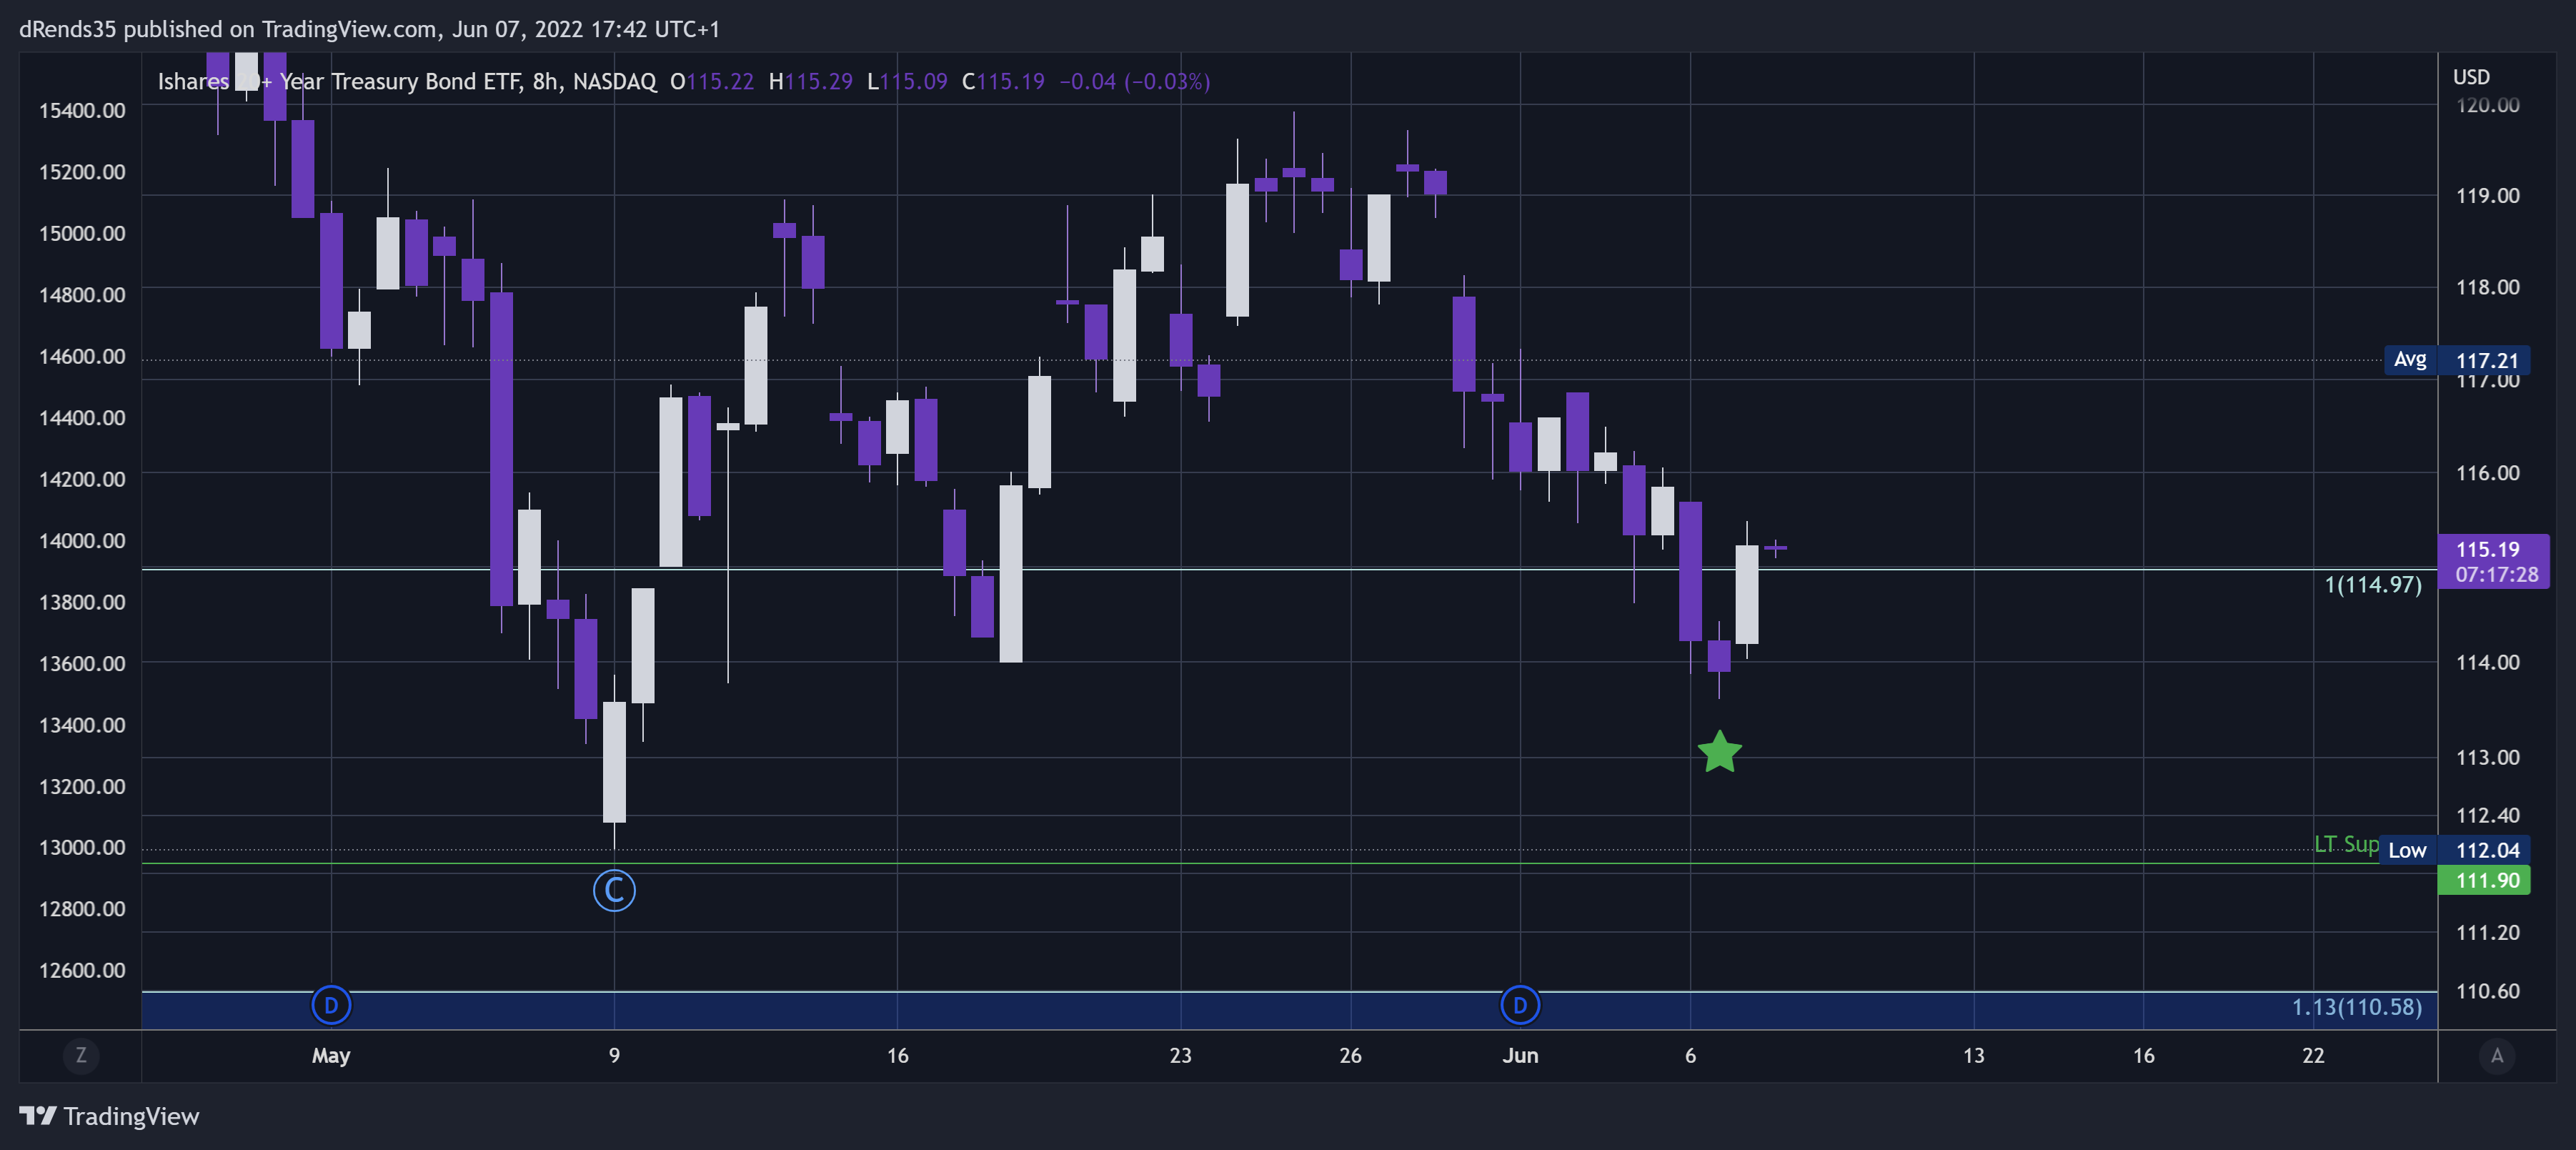Select the 1.13(110.58) Fibonacci level label
This screenshot has width=2576, height=1150.
2357,1007
